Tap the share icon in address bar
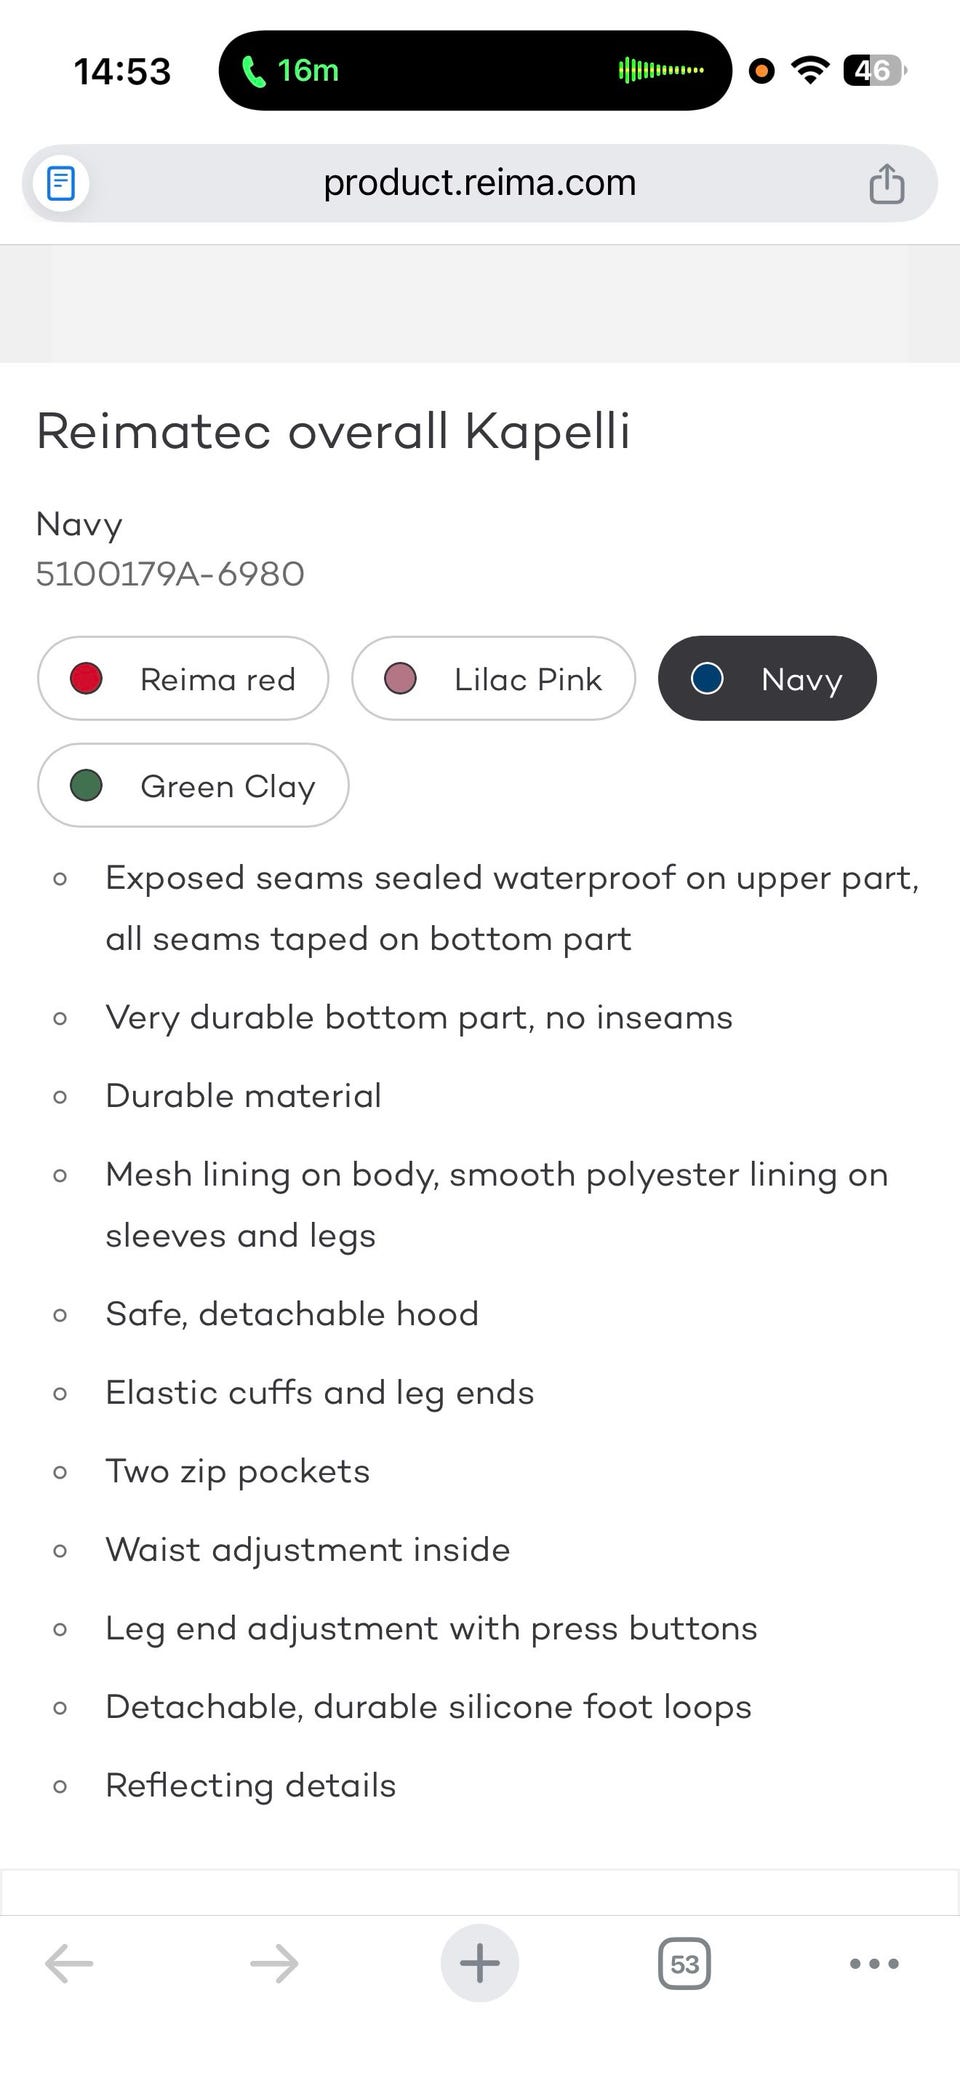The height and width of the screenshot is (2086, 960). (886, 184)
